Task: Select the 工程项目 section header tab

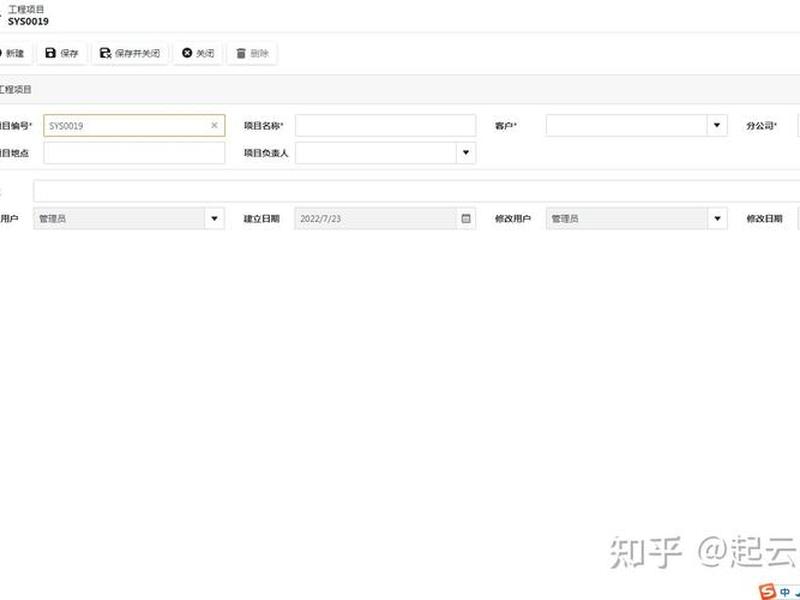Action: [x=15, y=90]
